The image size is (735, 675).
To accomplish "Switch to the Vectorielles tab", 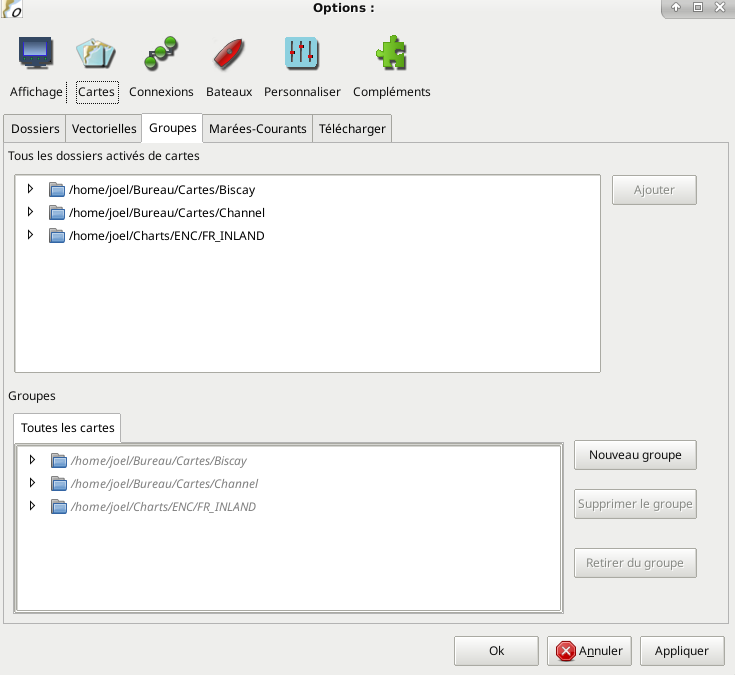I will point(104,128).
